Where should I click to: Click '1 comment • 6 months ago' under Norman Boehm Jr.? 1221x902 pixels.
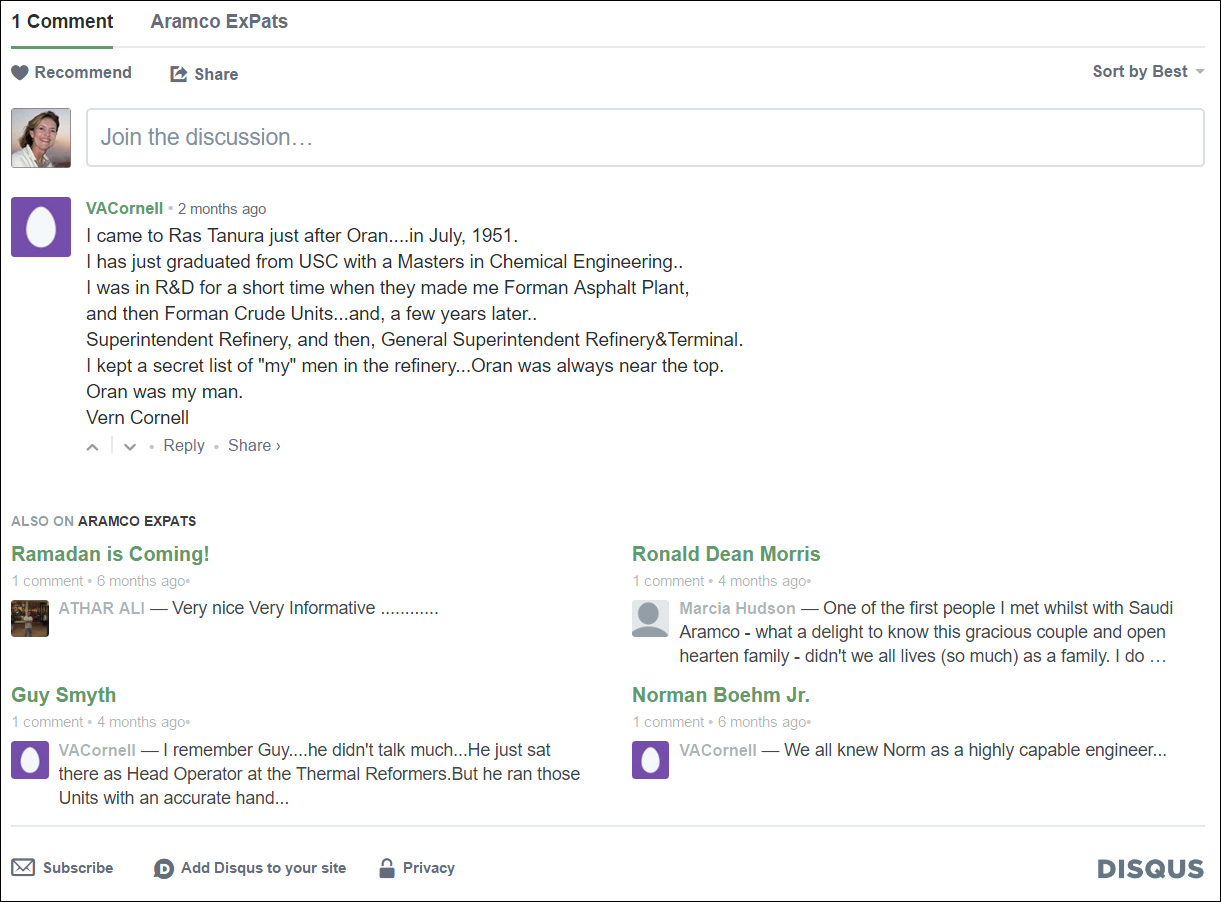coord(721,722)
